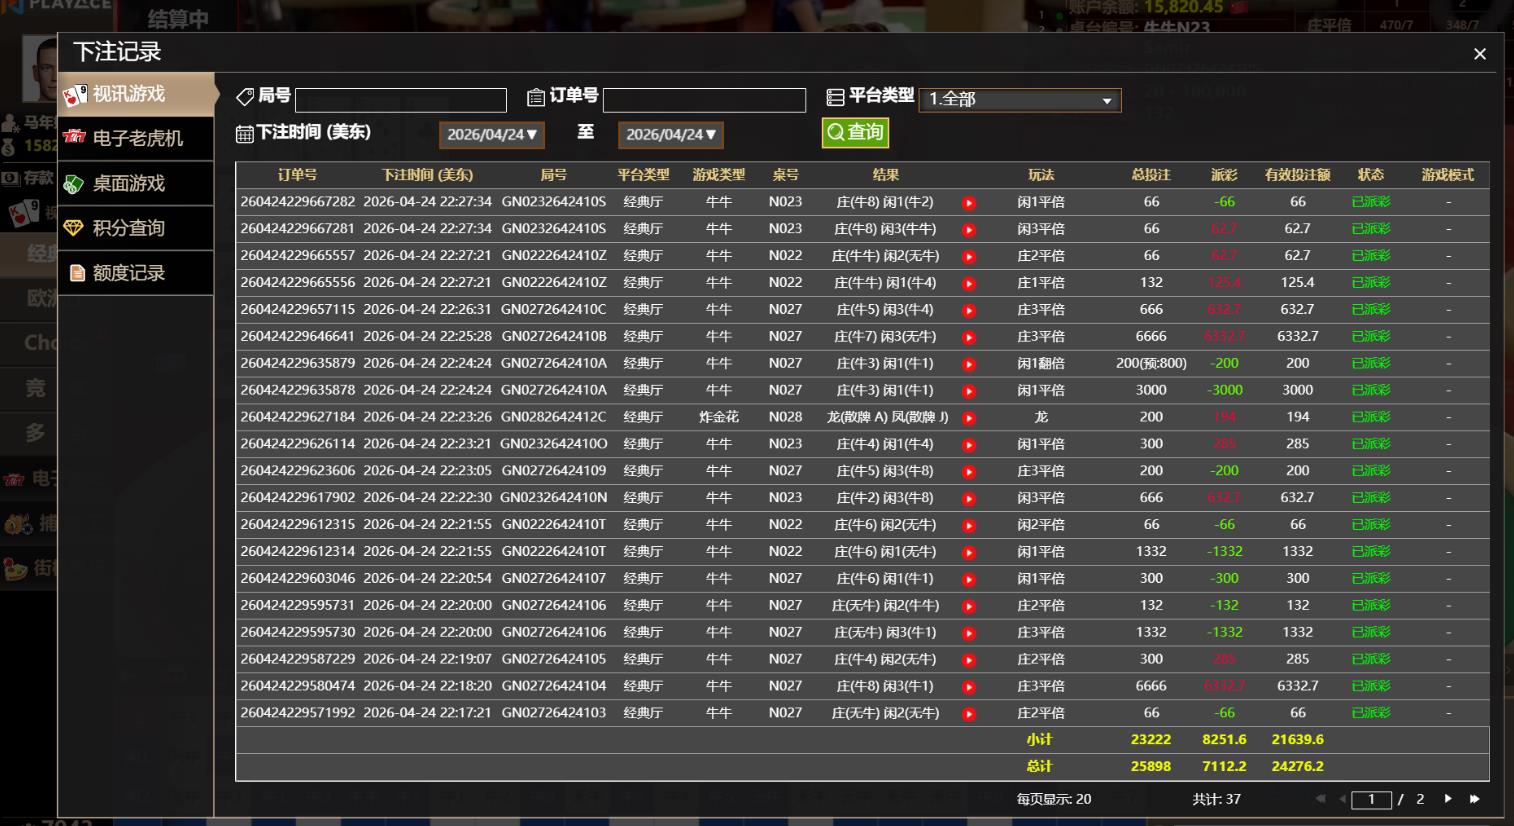Image resolution: width=1514 pixels, height=826 pixels.
Task: Open the 平台类型 dropdown showing 1.全部
Action: coord(1020,99)
